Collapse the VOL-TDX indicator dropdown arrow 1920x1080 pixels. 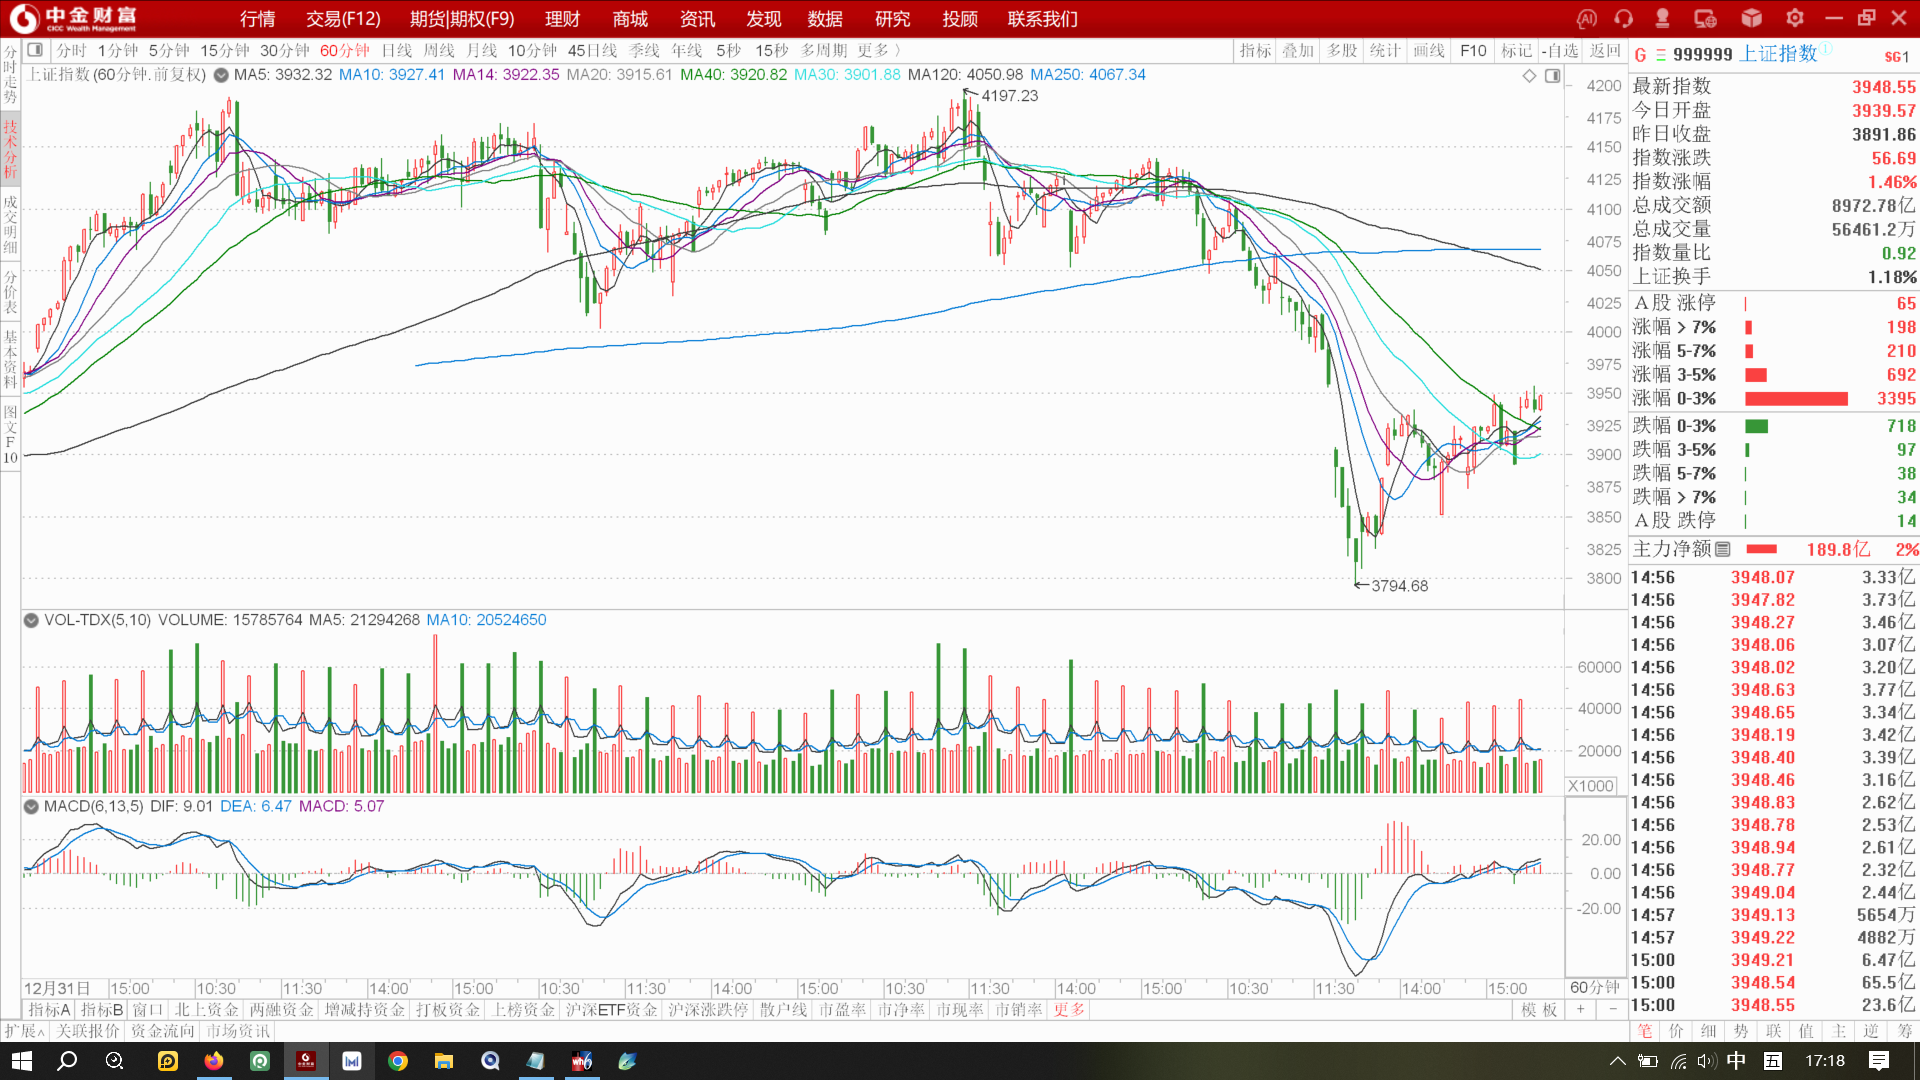[x=31, y=620]
